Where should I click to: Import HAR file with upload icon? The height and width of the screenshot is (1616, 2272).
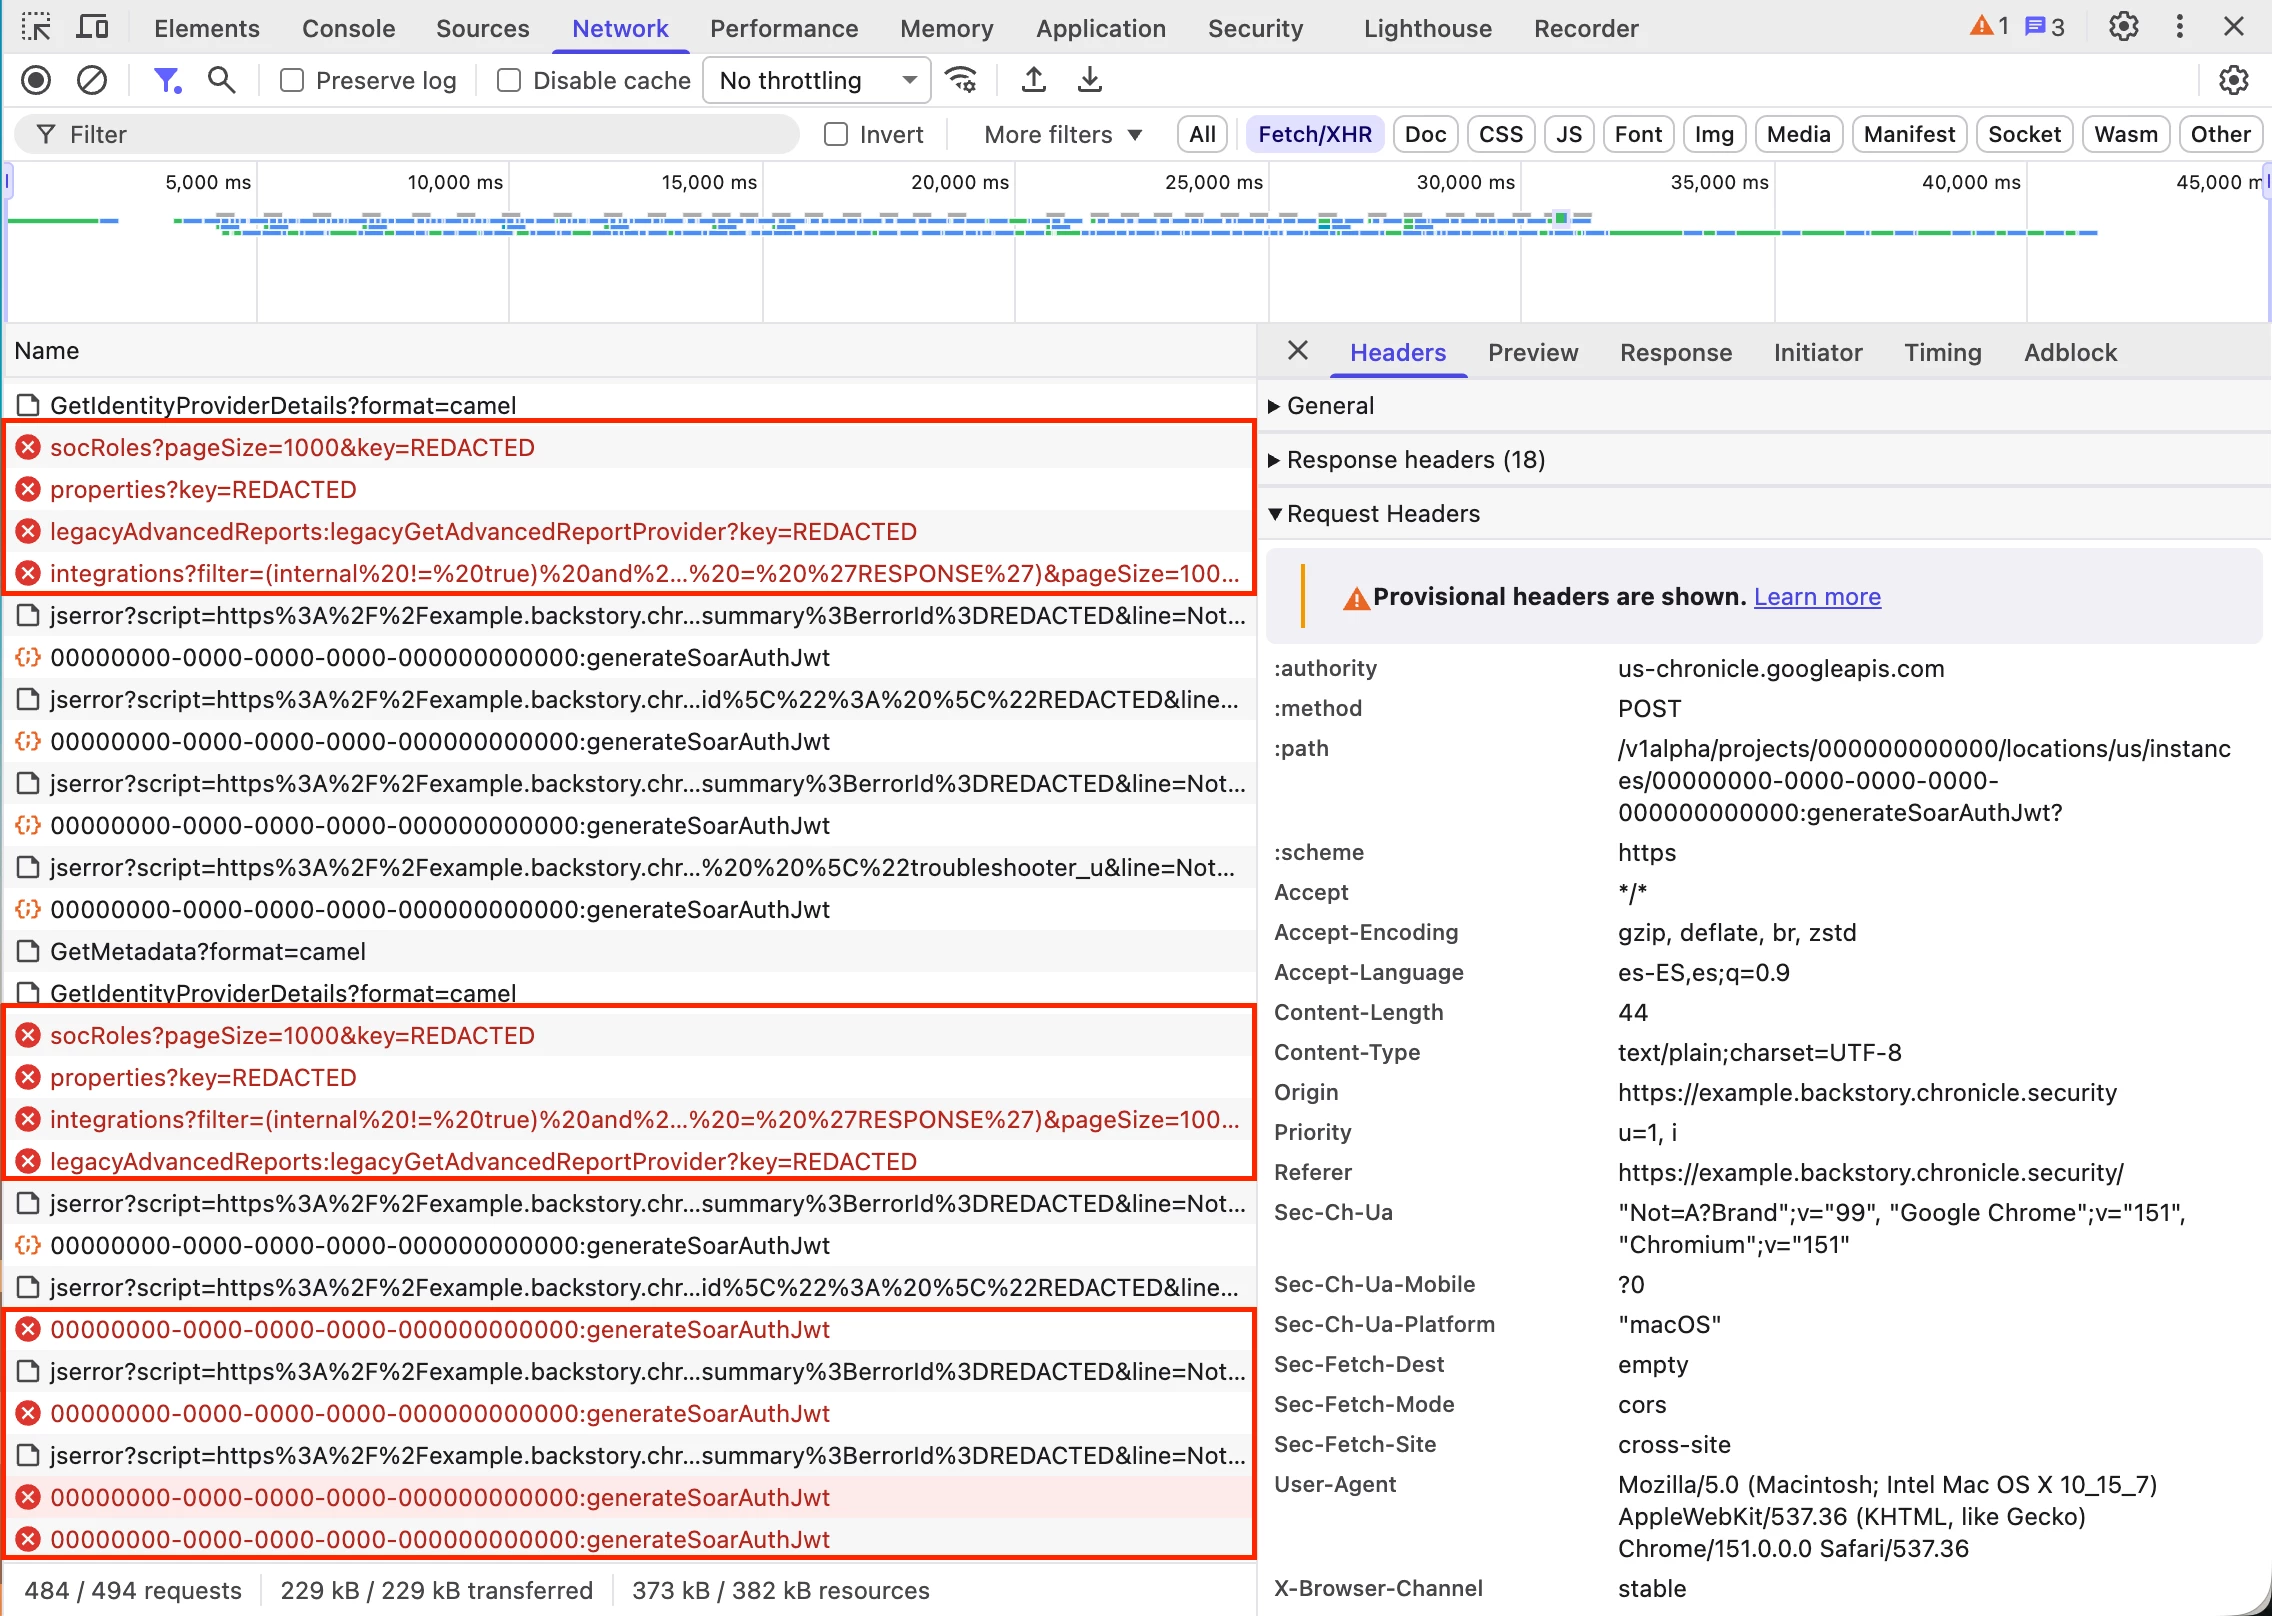point(1034,80)
